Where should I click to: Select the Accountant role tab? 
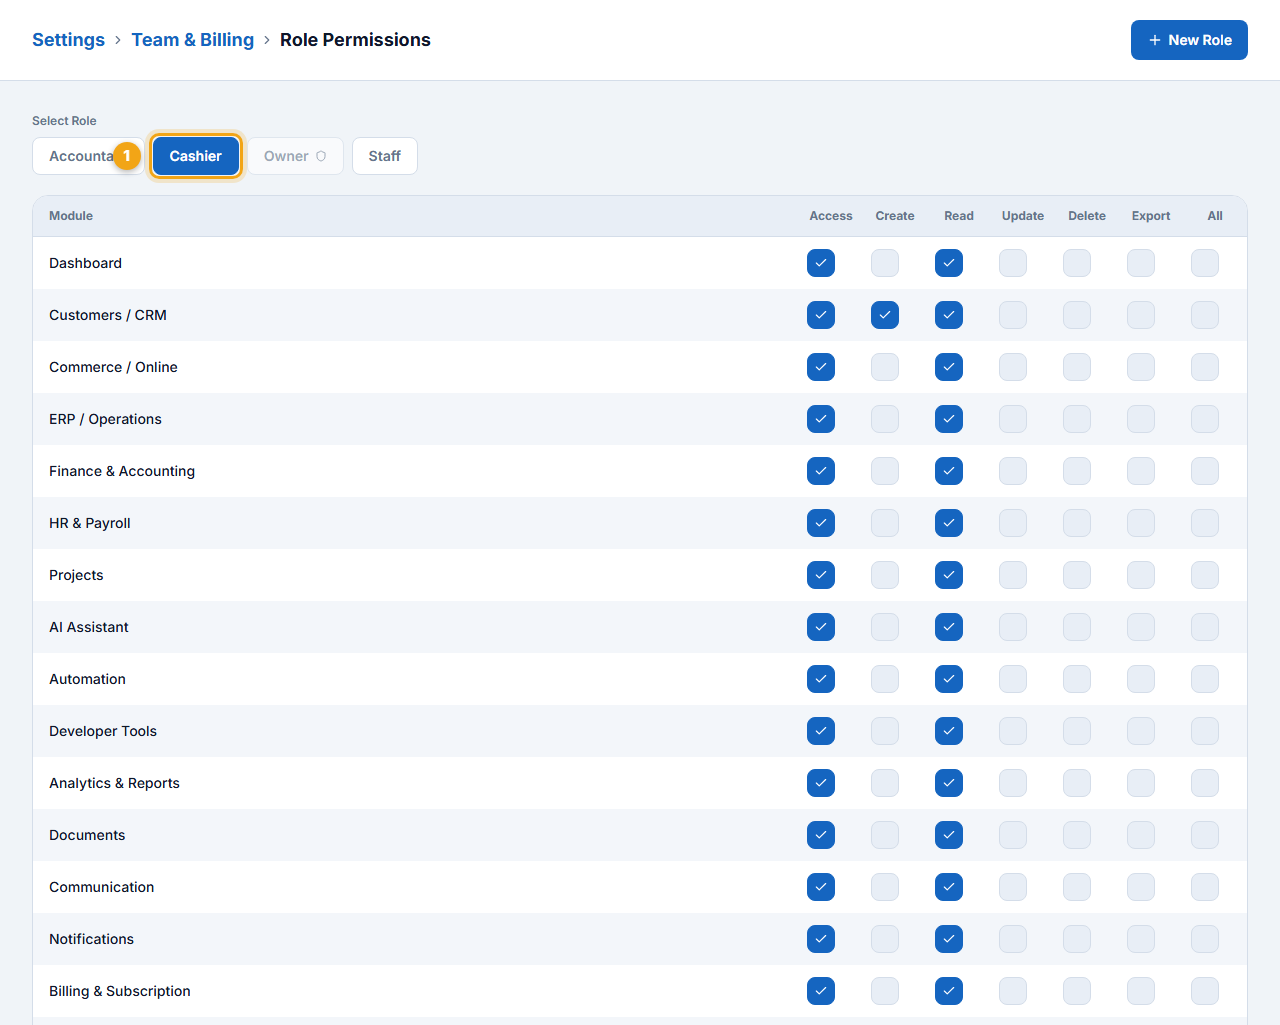[88, 156]
